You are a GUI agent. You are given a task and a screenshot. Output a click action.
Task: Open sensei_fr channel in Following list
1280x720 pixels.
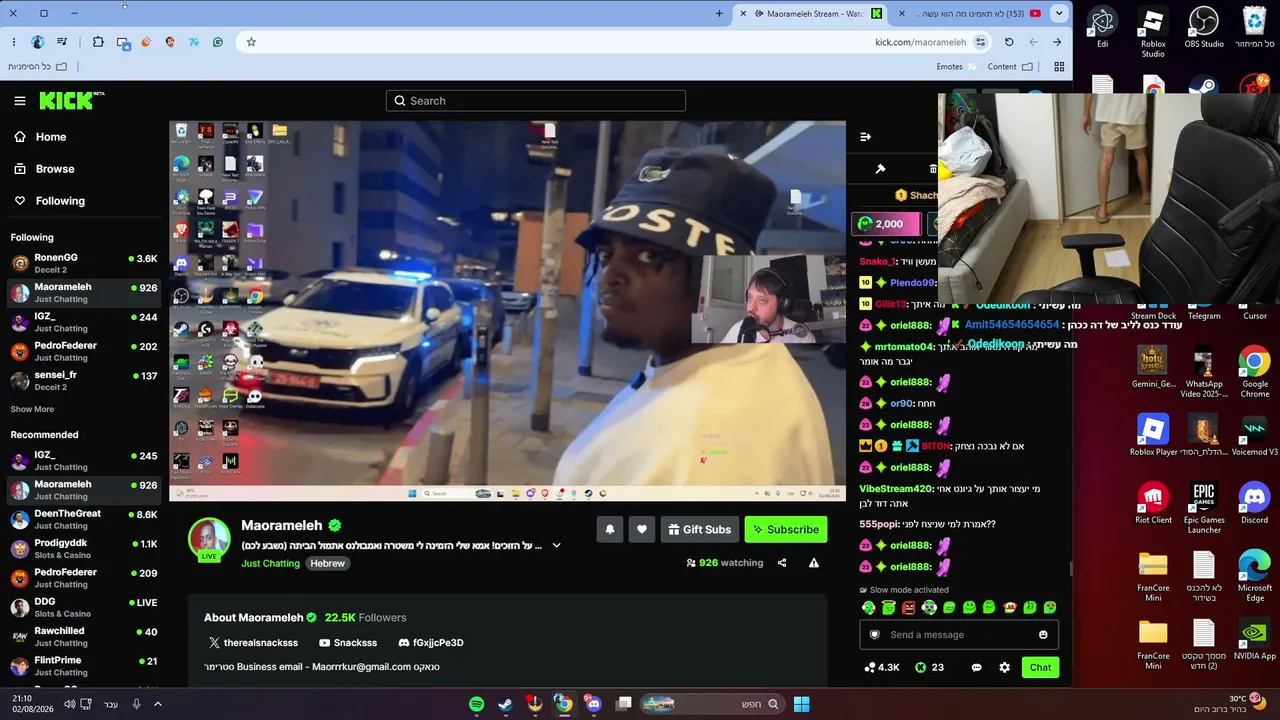[84, 380]
